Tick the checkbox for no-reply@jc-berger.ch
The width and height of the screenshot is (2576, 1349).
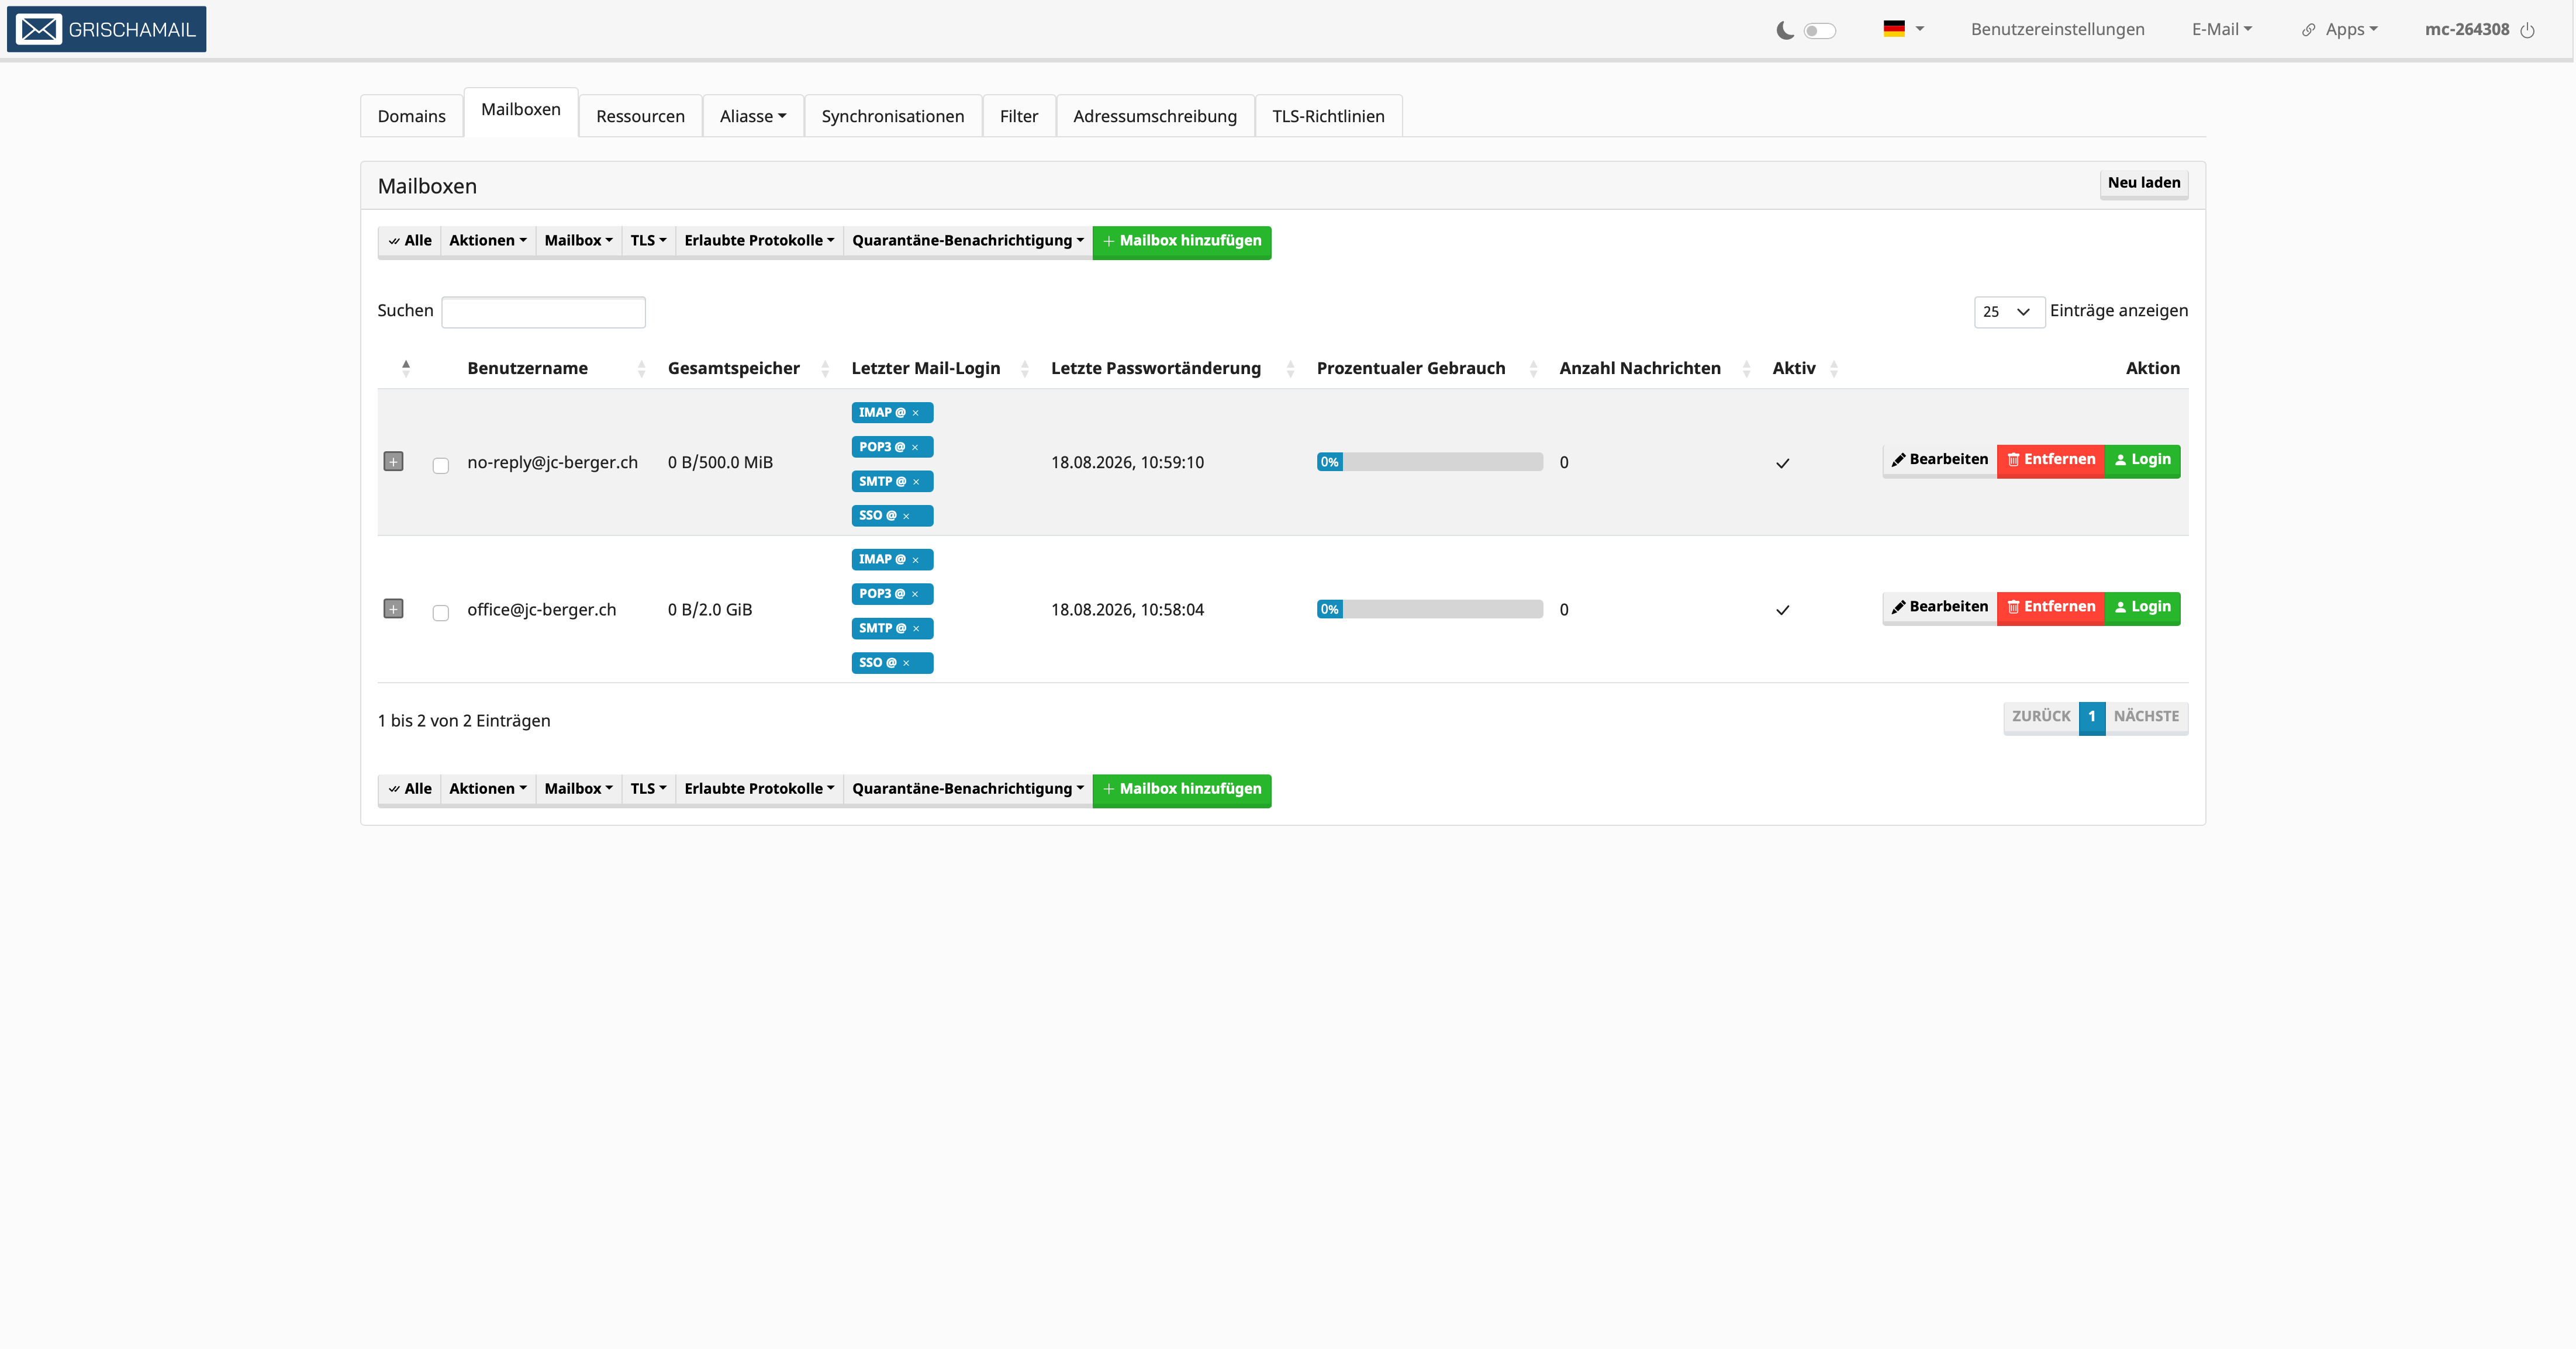point(441,465)
